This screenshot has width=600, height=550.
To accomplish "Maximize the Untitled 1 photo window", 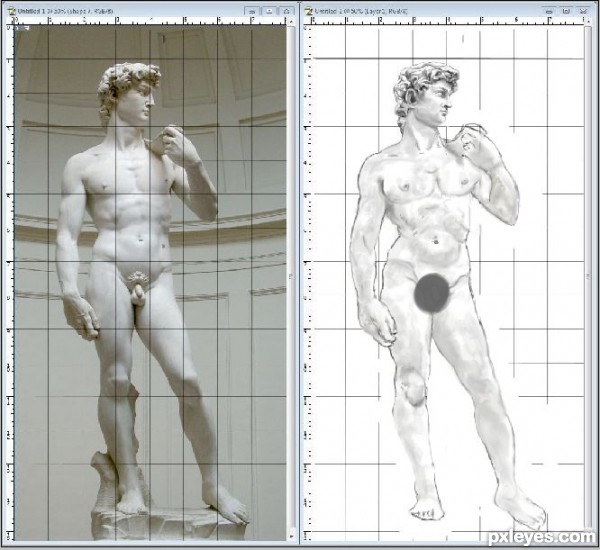I will [269, 11].
